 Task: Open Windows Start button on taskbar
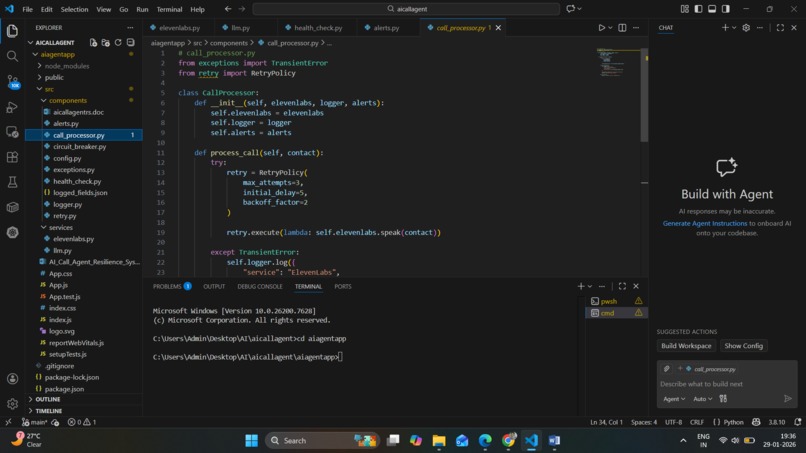tap(251, 441)
